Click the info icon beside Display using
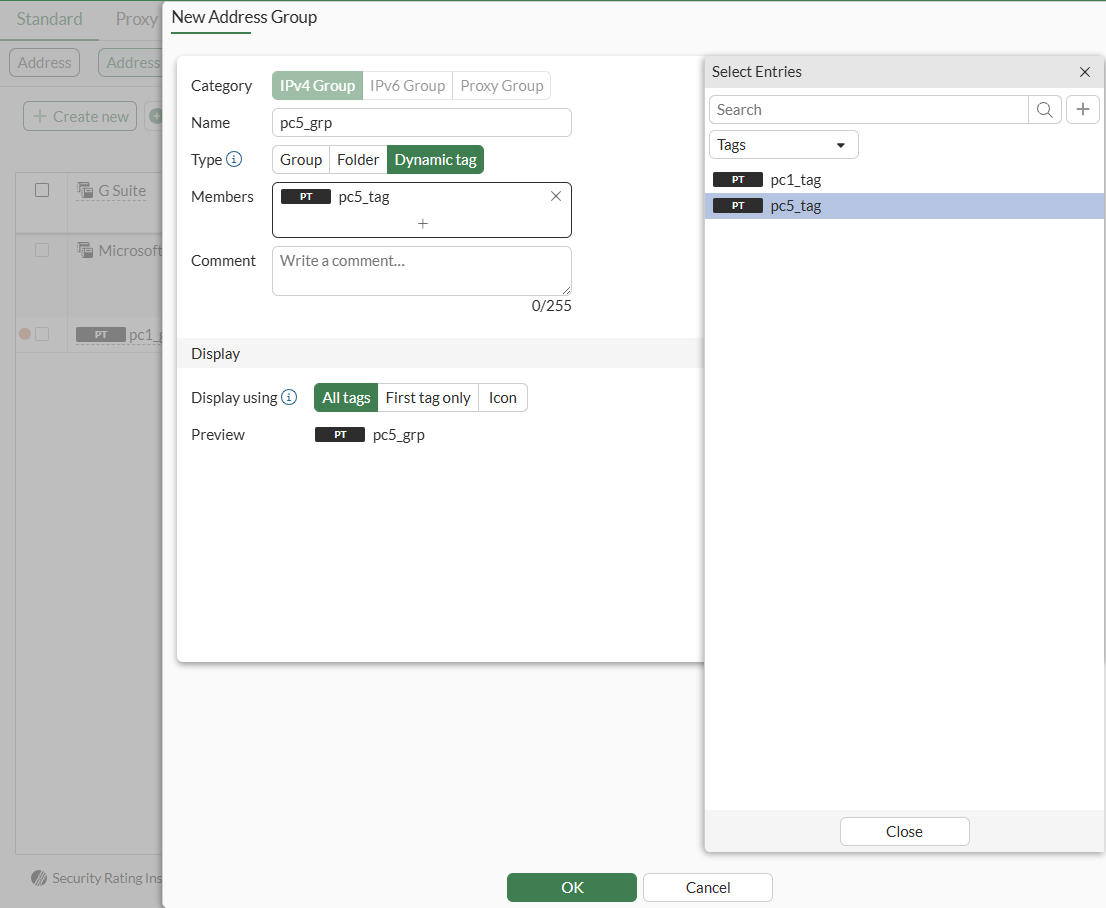Image resolution: width=1106 pixels, height=908 pixels. (289, 397)
